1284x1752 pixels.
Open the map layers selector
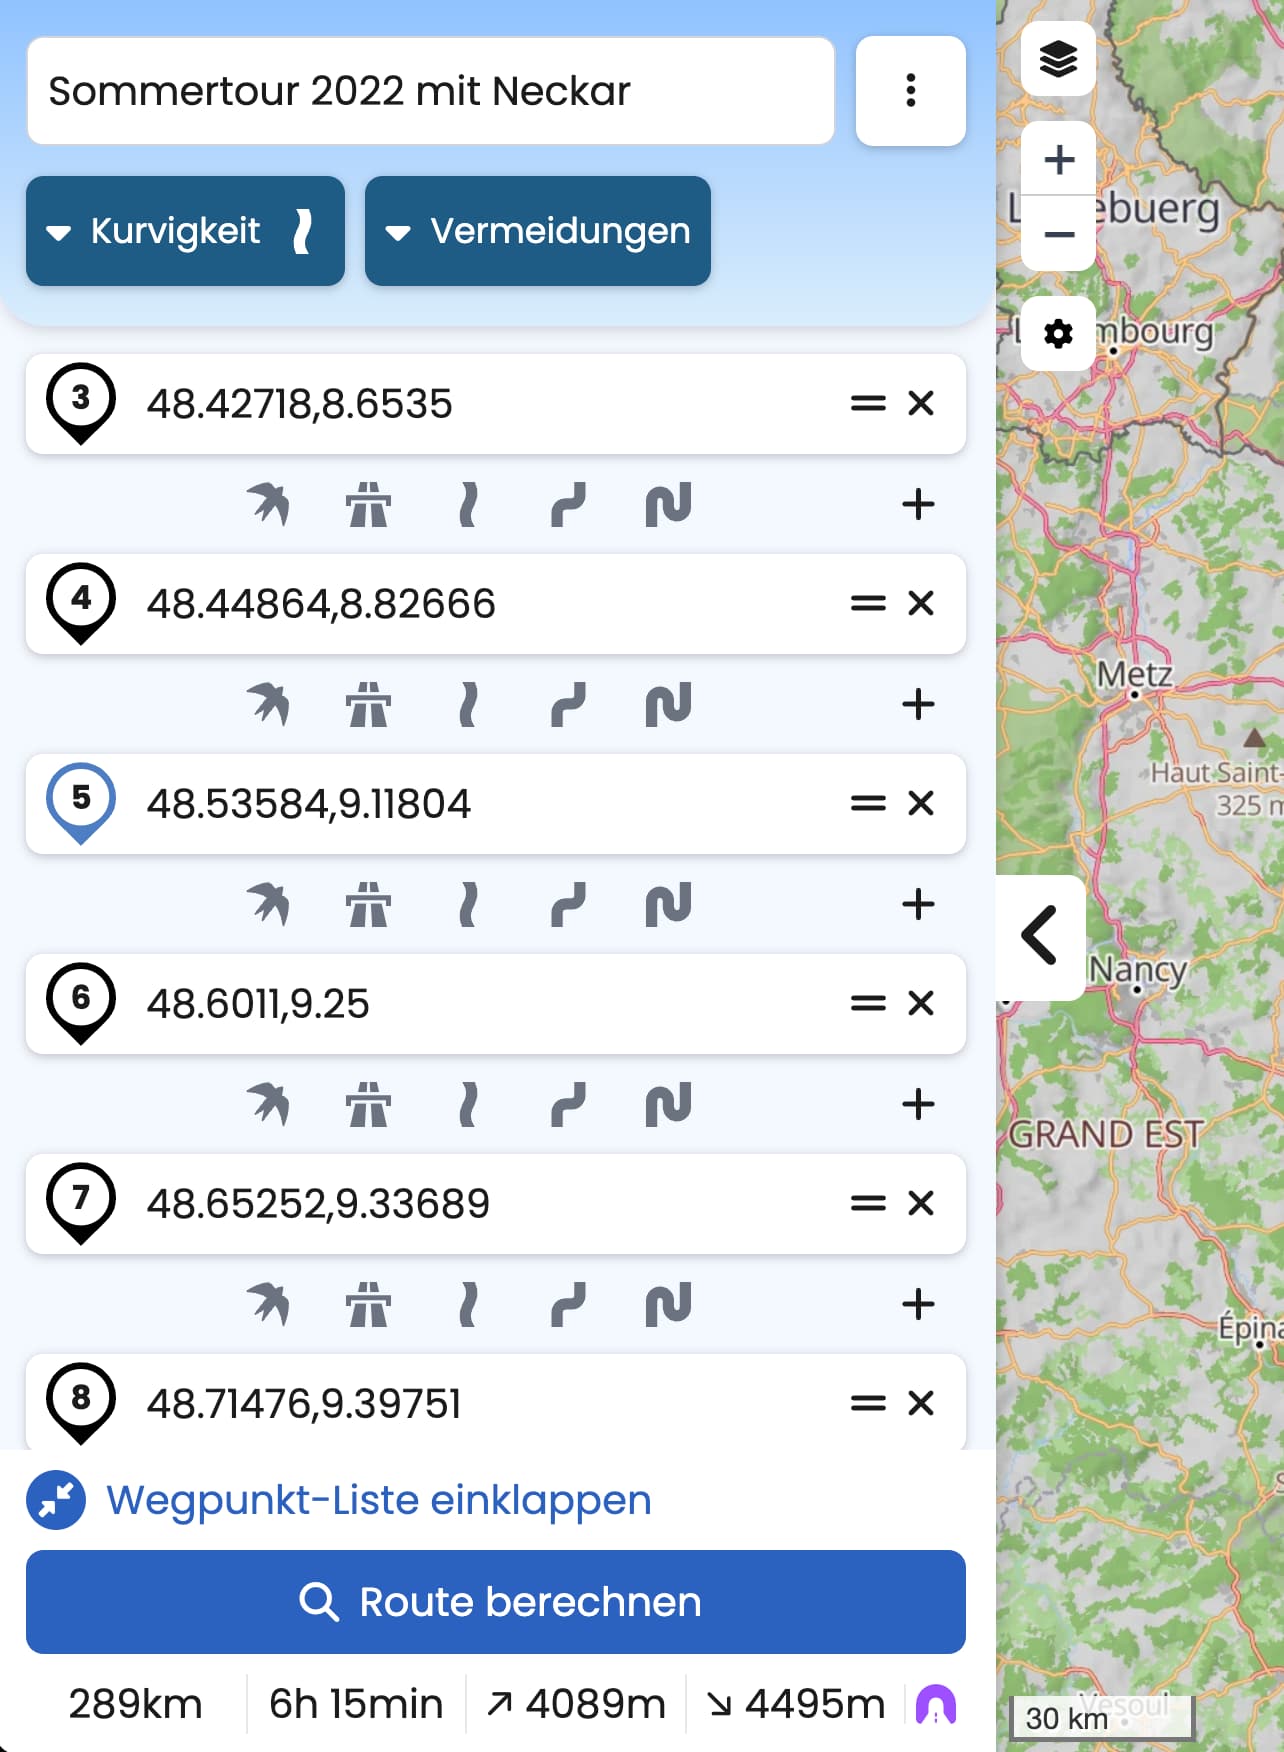click(x=1058, y=59)
